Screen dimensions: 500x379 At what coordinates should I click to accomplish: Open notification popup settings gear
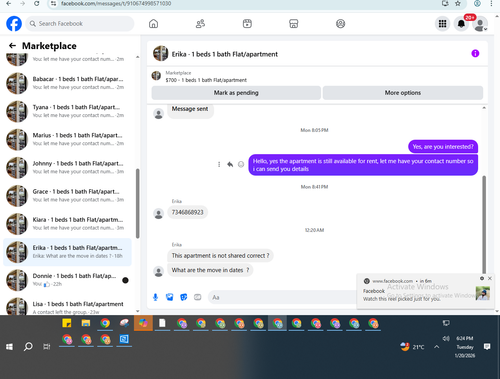coord(482,278)
